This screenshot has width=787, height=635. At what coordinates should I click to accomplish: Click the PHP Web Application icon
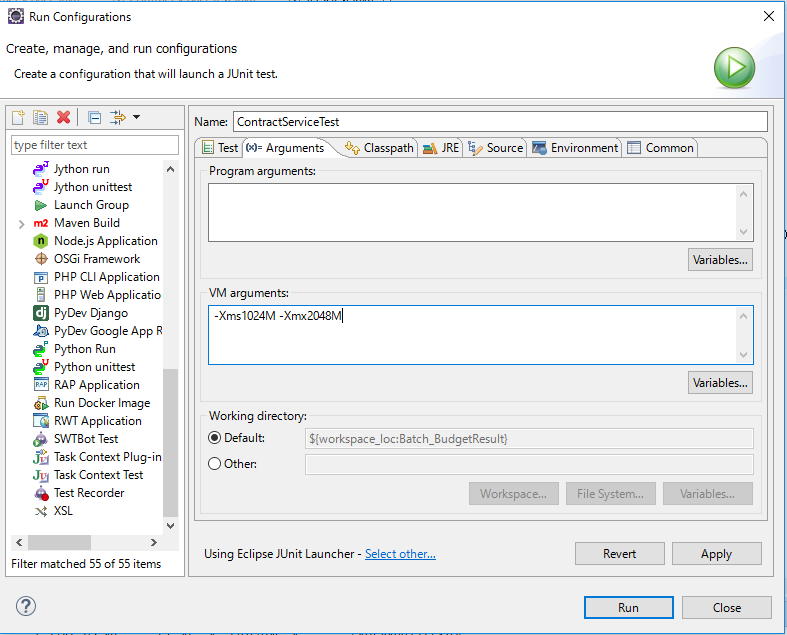[x=41, y=295]
